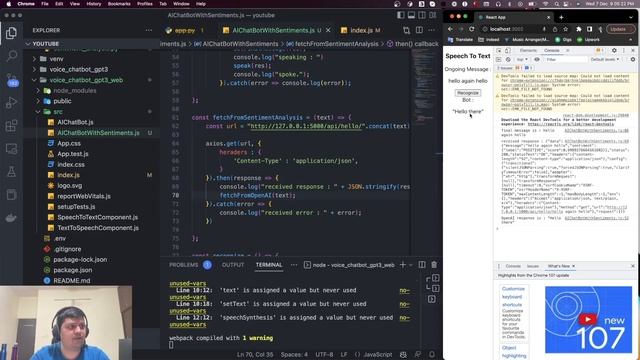Open Translate bookmark in Chrome
Screen dimensions: 640x360
(x=460, y=40)
